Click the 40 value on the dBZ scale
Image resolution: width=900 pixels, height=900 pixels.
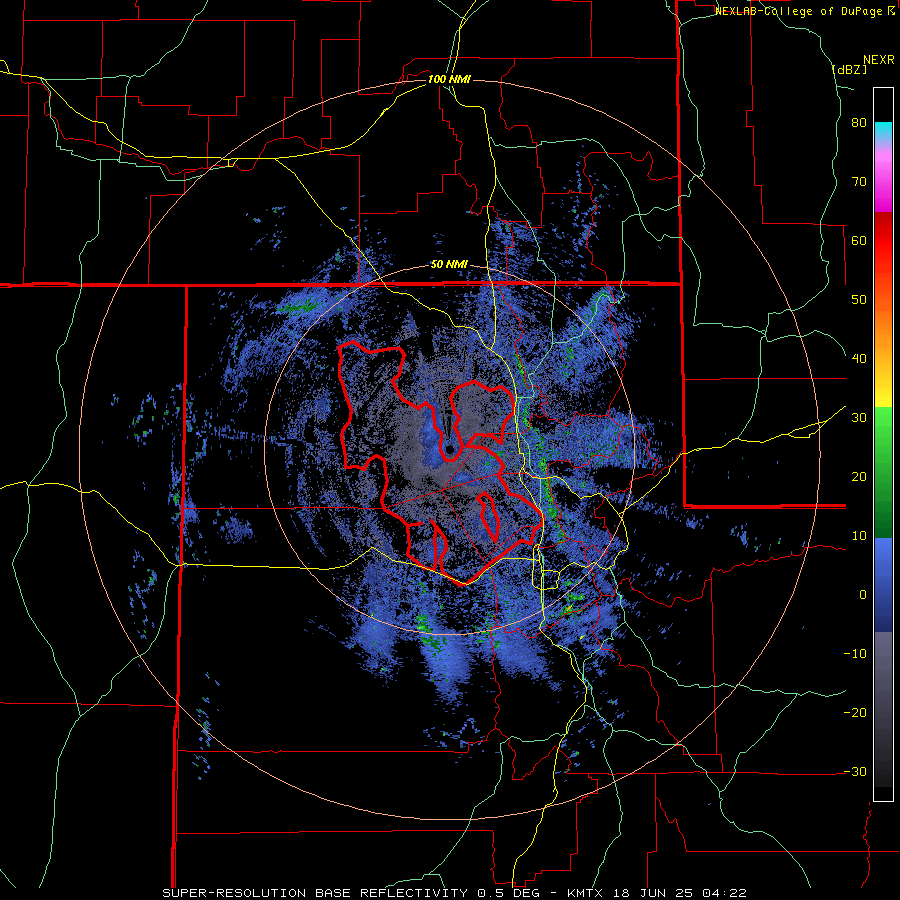coord(859,359)
